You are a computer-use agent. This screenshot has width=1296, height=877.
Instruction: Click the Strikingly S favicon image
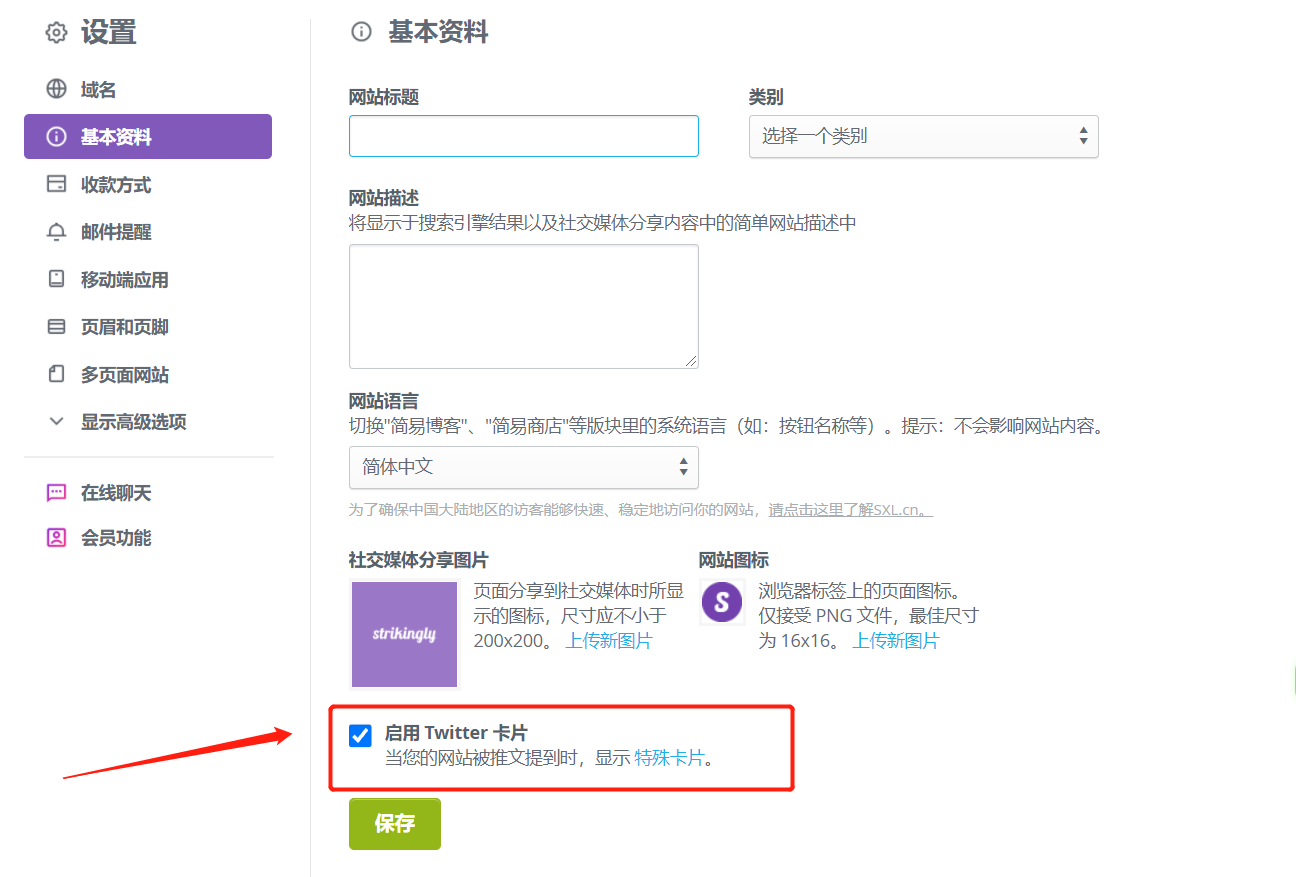[722, 603]
